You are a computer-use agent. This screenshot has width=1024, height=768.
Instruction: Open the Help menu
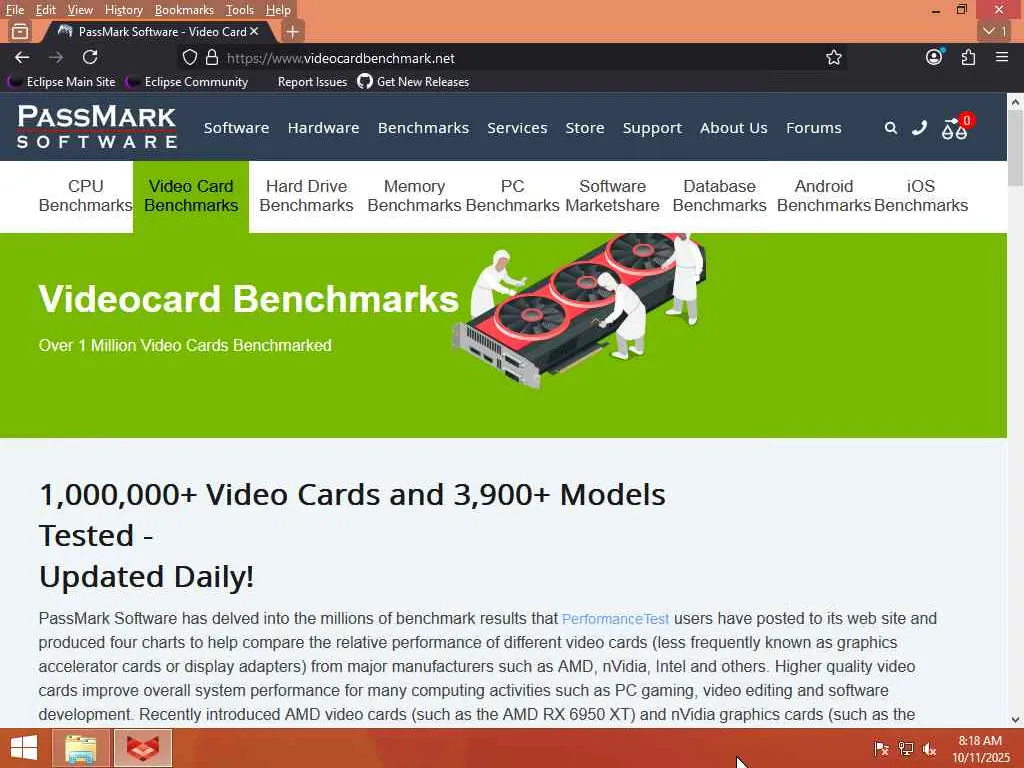(x=278, y=10)
